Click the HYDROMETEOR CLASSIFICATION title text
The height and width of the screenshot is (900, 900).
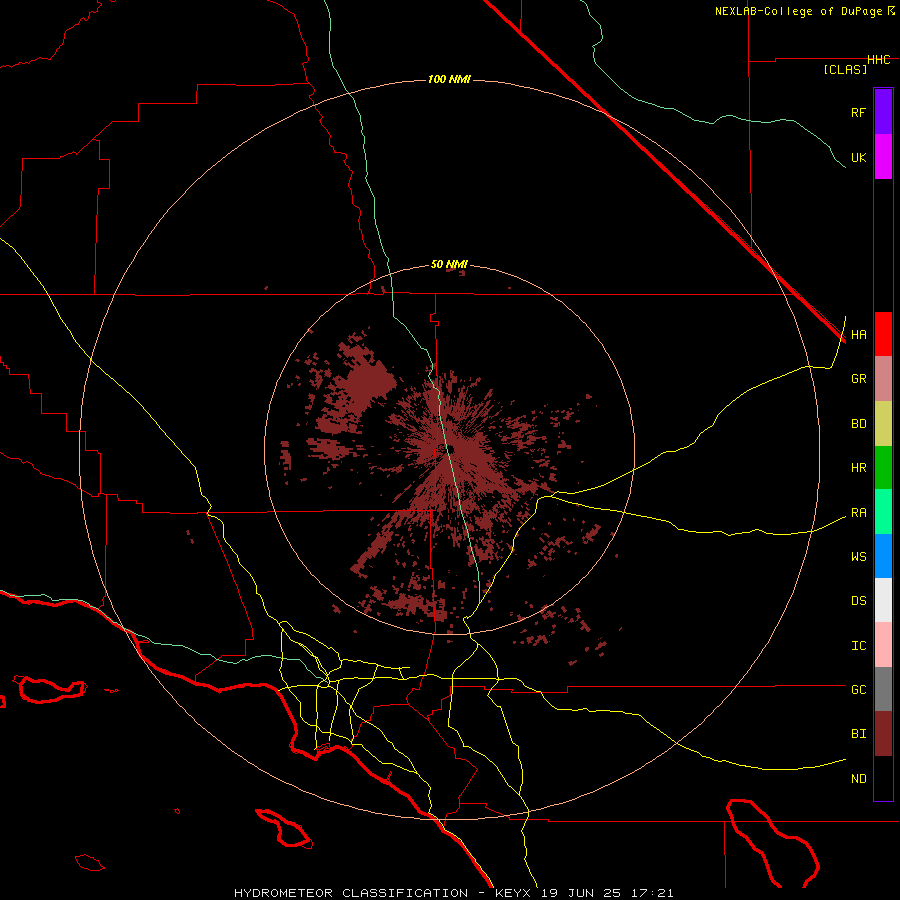coord(351,893)
